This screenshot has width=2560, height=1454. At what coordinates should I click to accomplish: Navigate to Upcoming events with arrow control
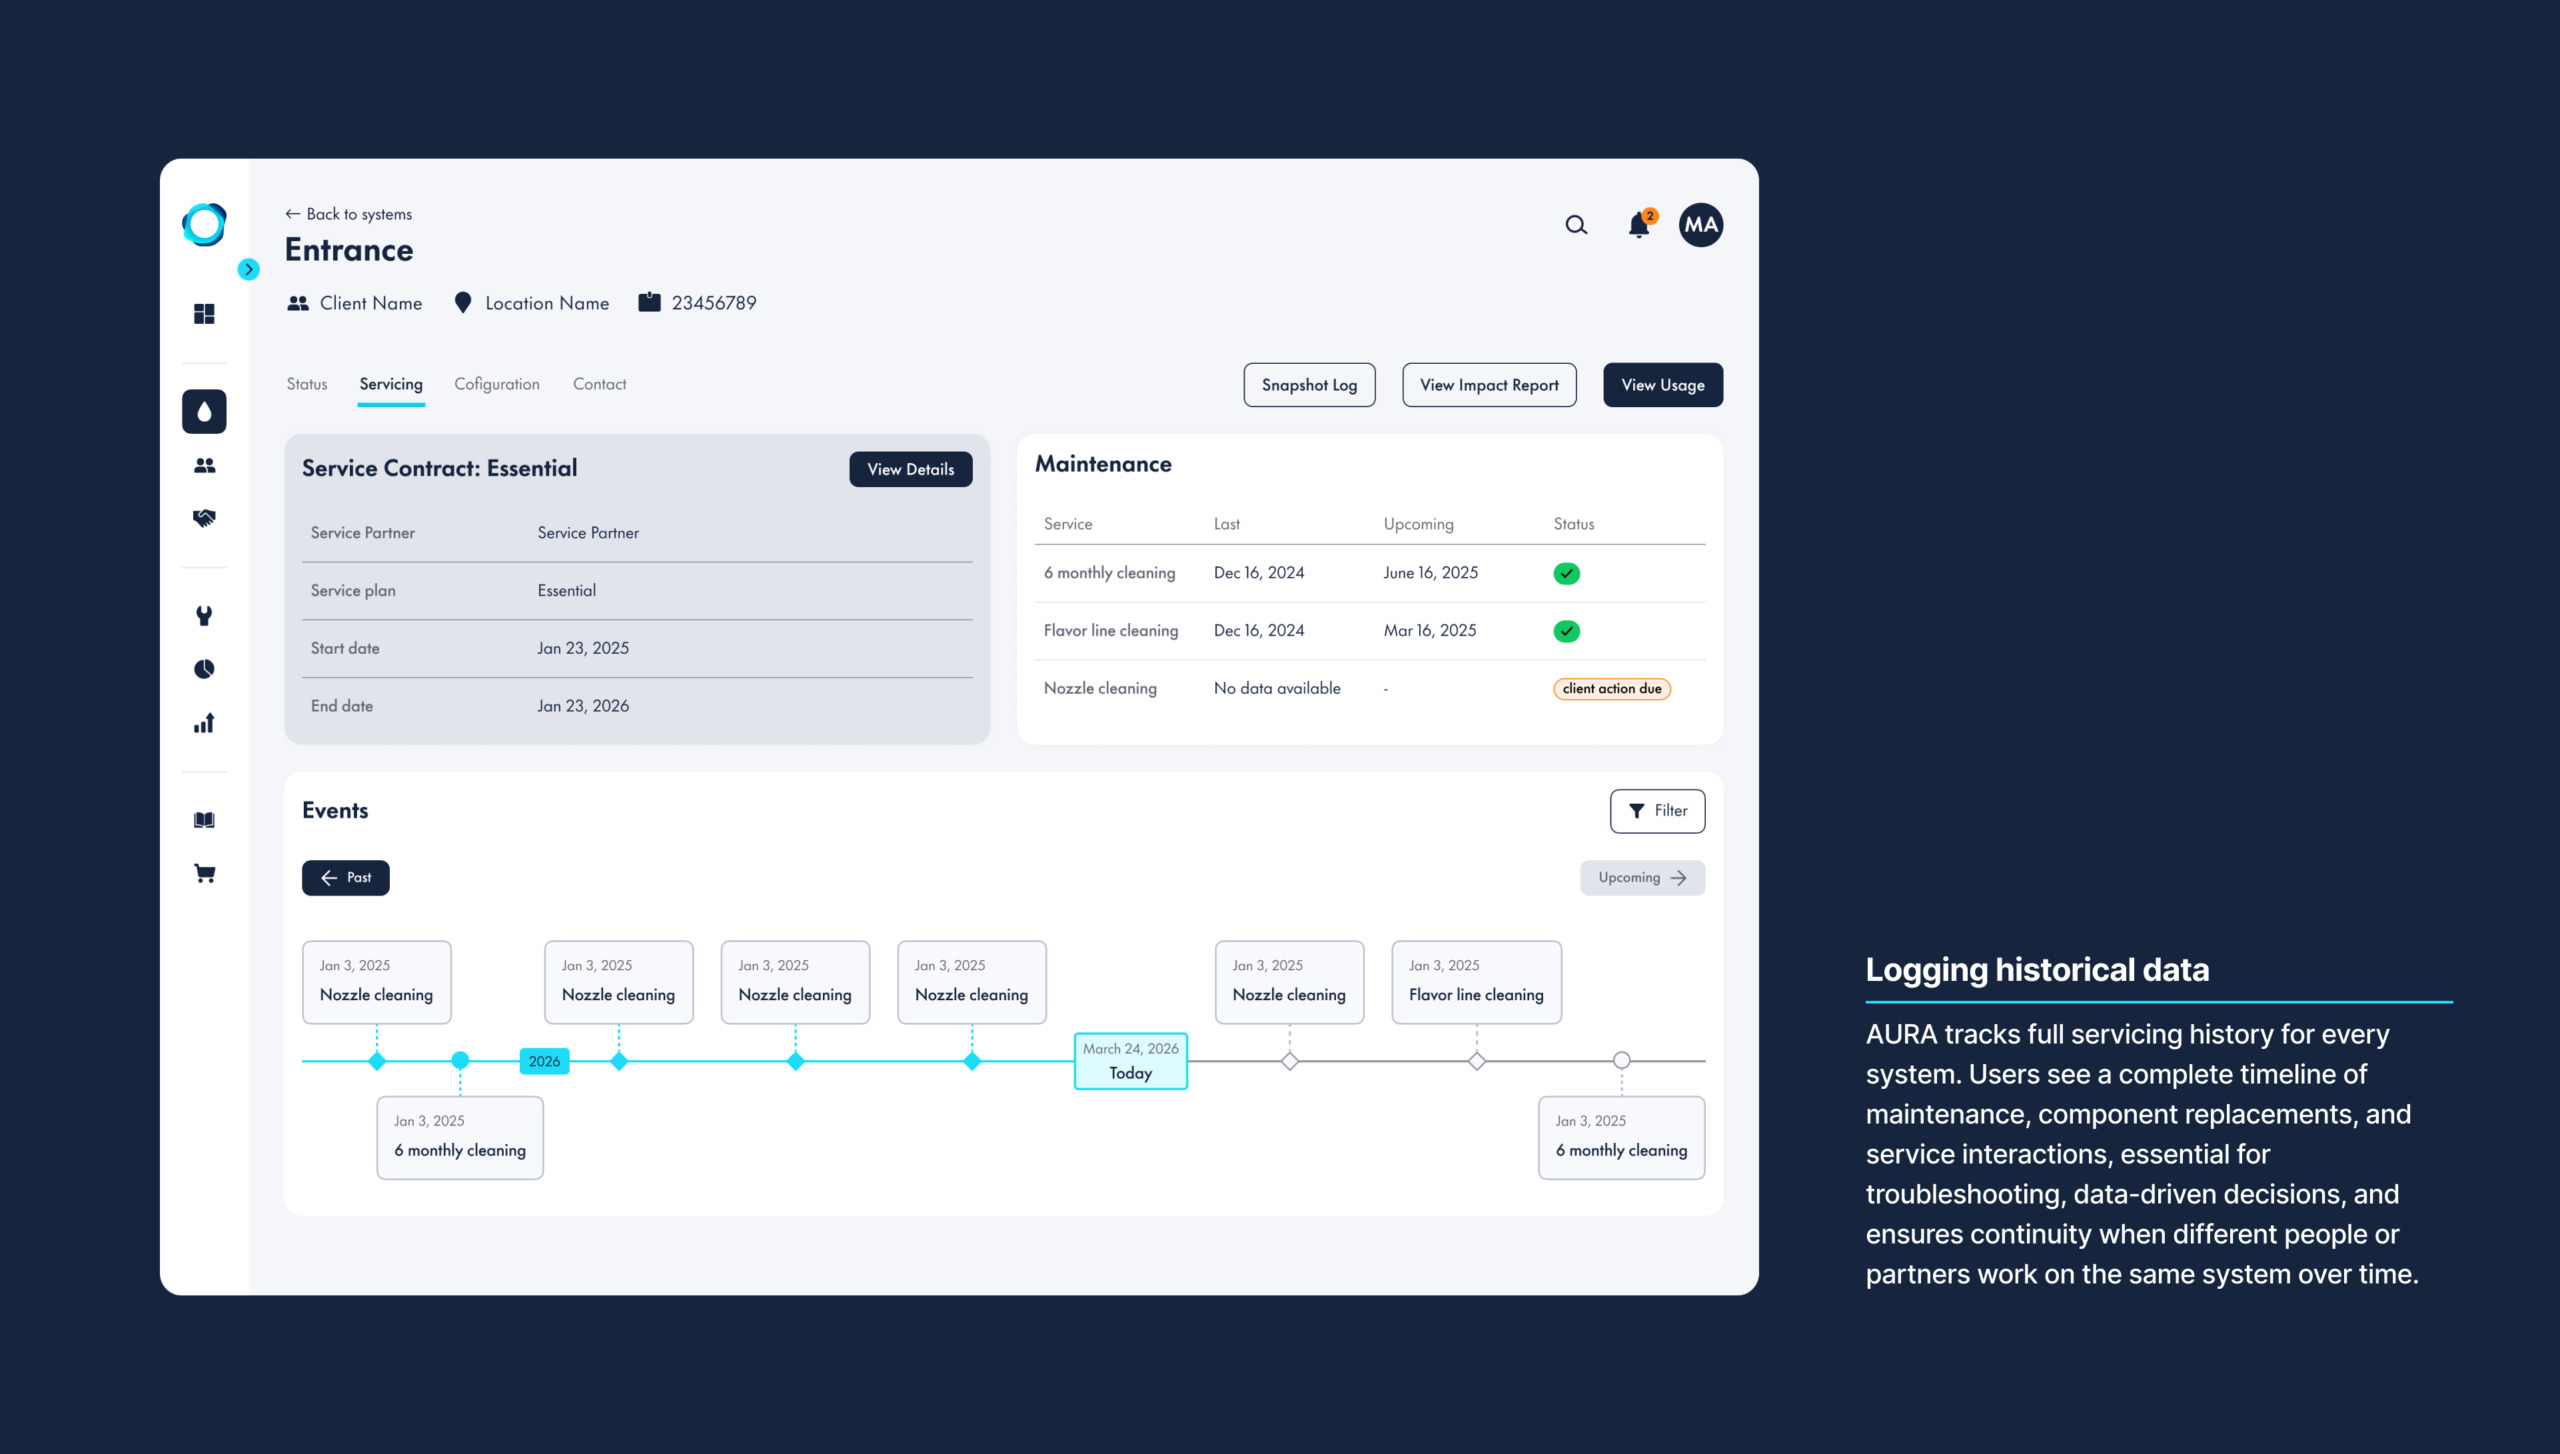[1642, 877]
